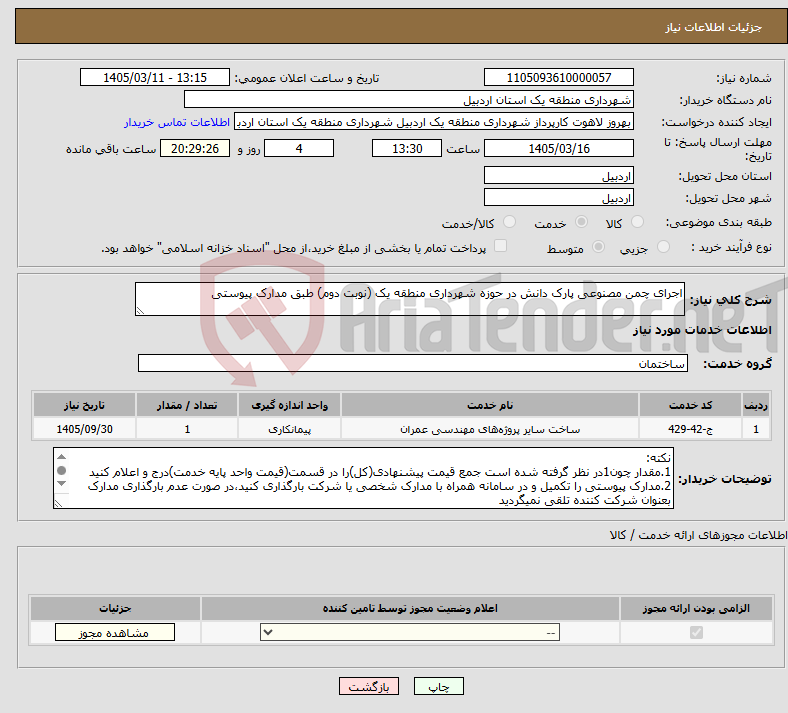Viewport: 788px width, 713px height.
Task: Click the جزئیات column header
Action: click(115, 608)
